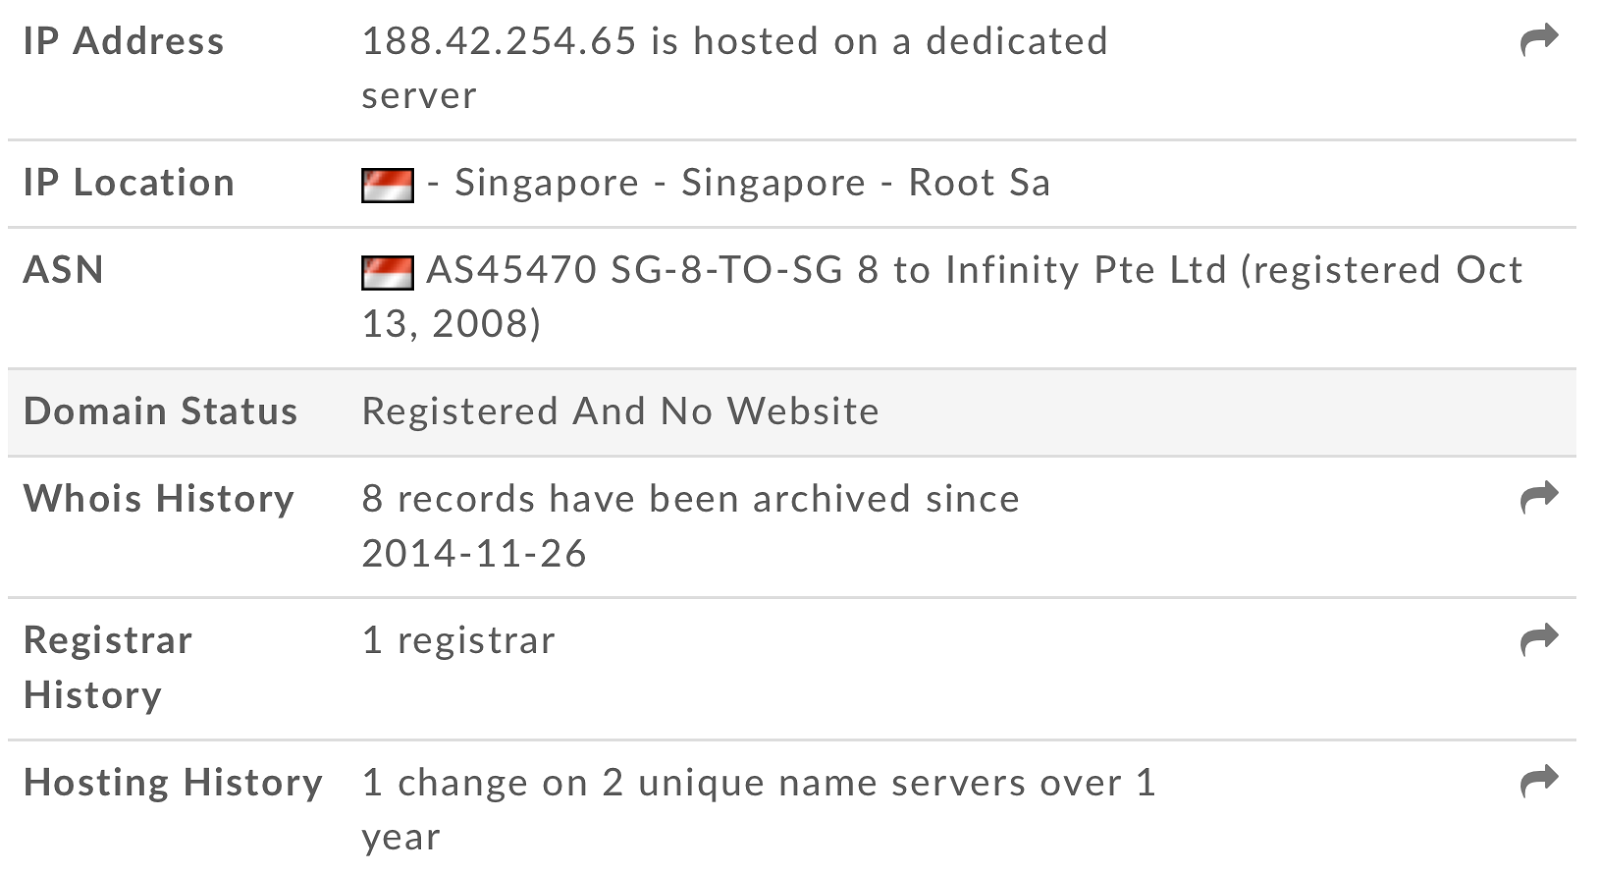
Task: Select the IP Address row label
Action: (x=123, y=42)
